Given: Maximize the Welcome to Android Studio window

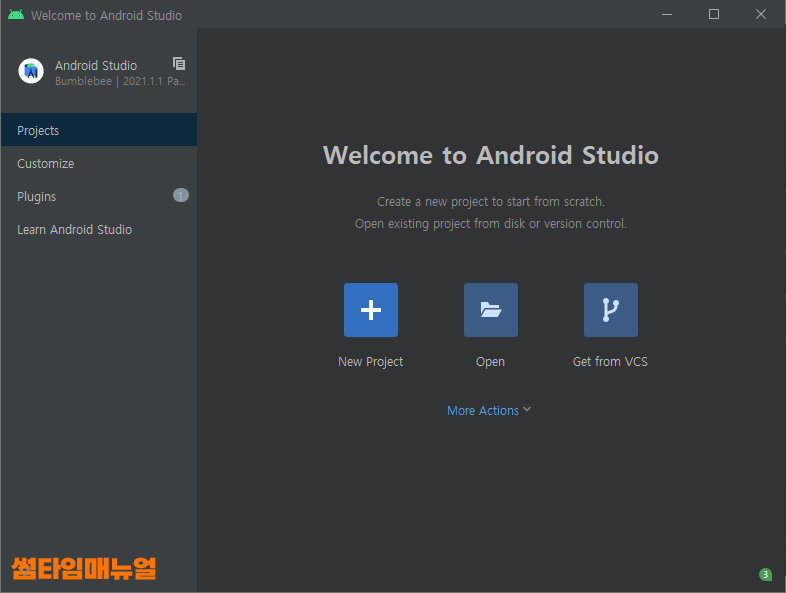Looking at the screenshot, I should coord(714,15).
